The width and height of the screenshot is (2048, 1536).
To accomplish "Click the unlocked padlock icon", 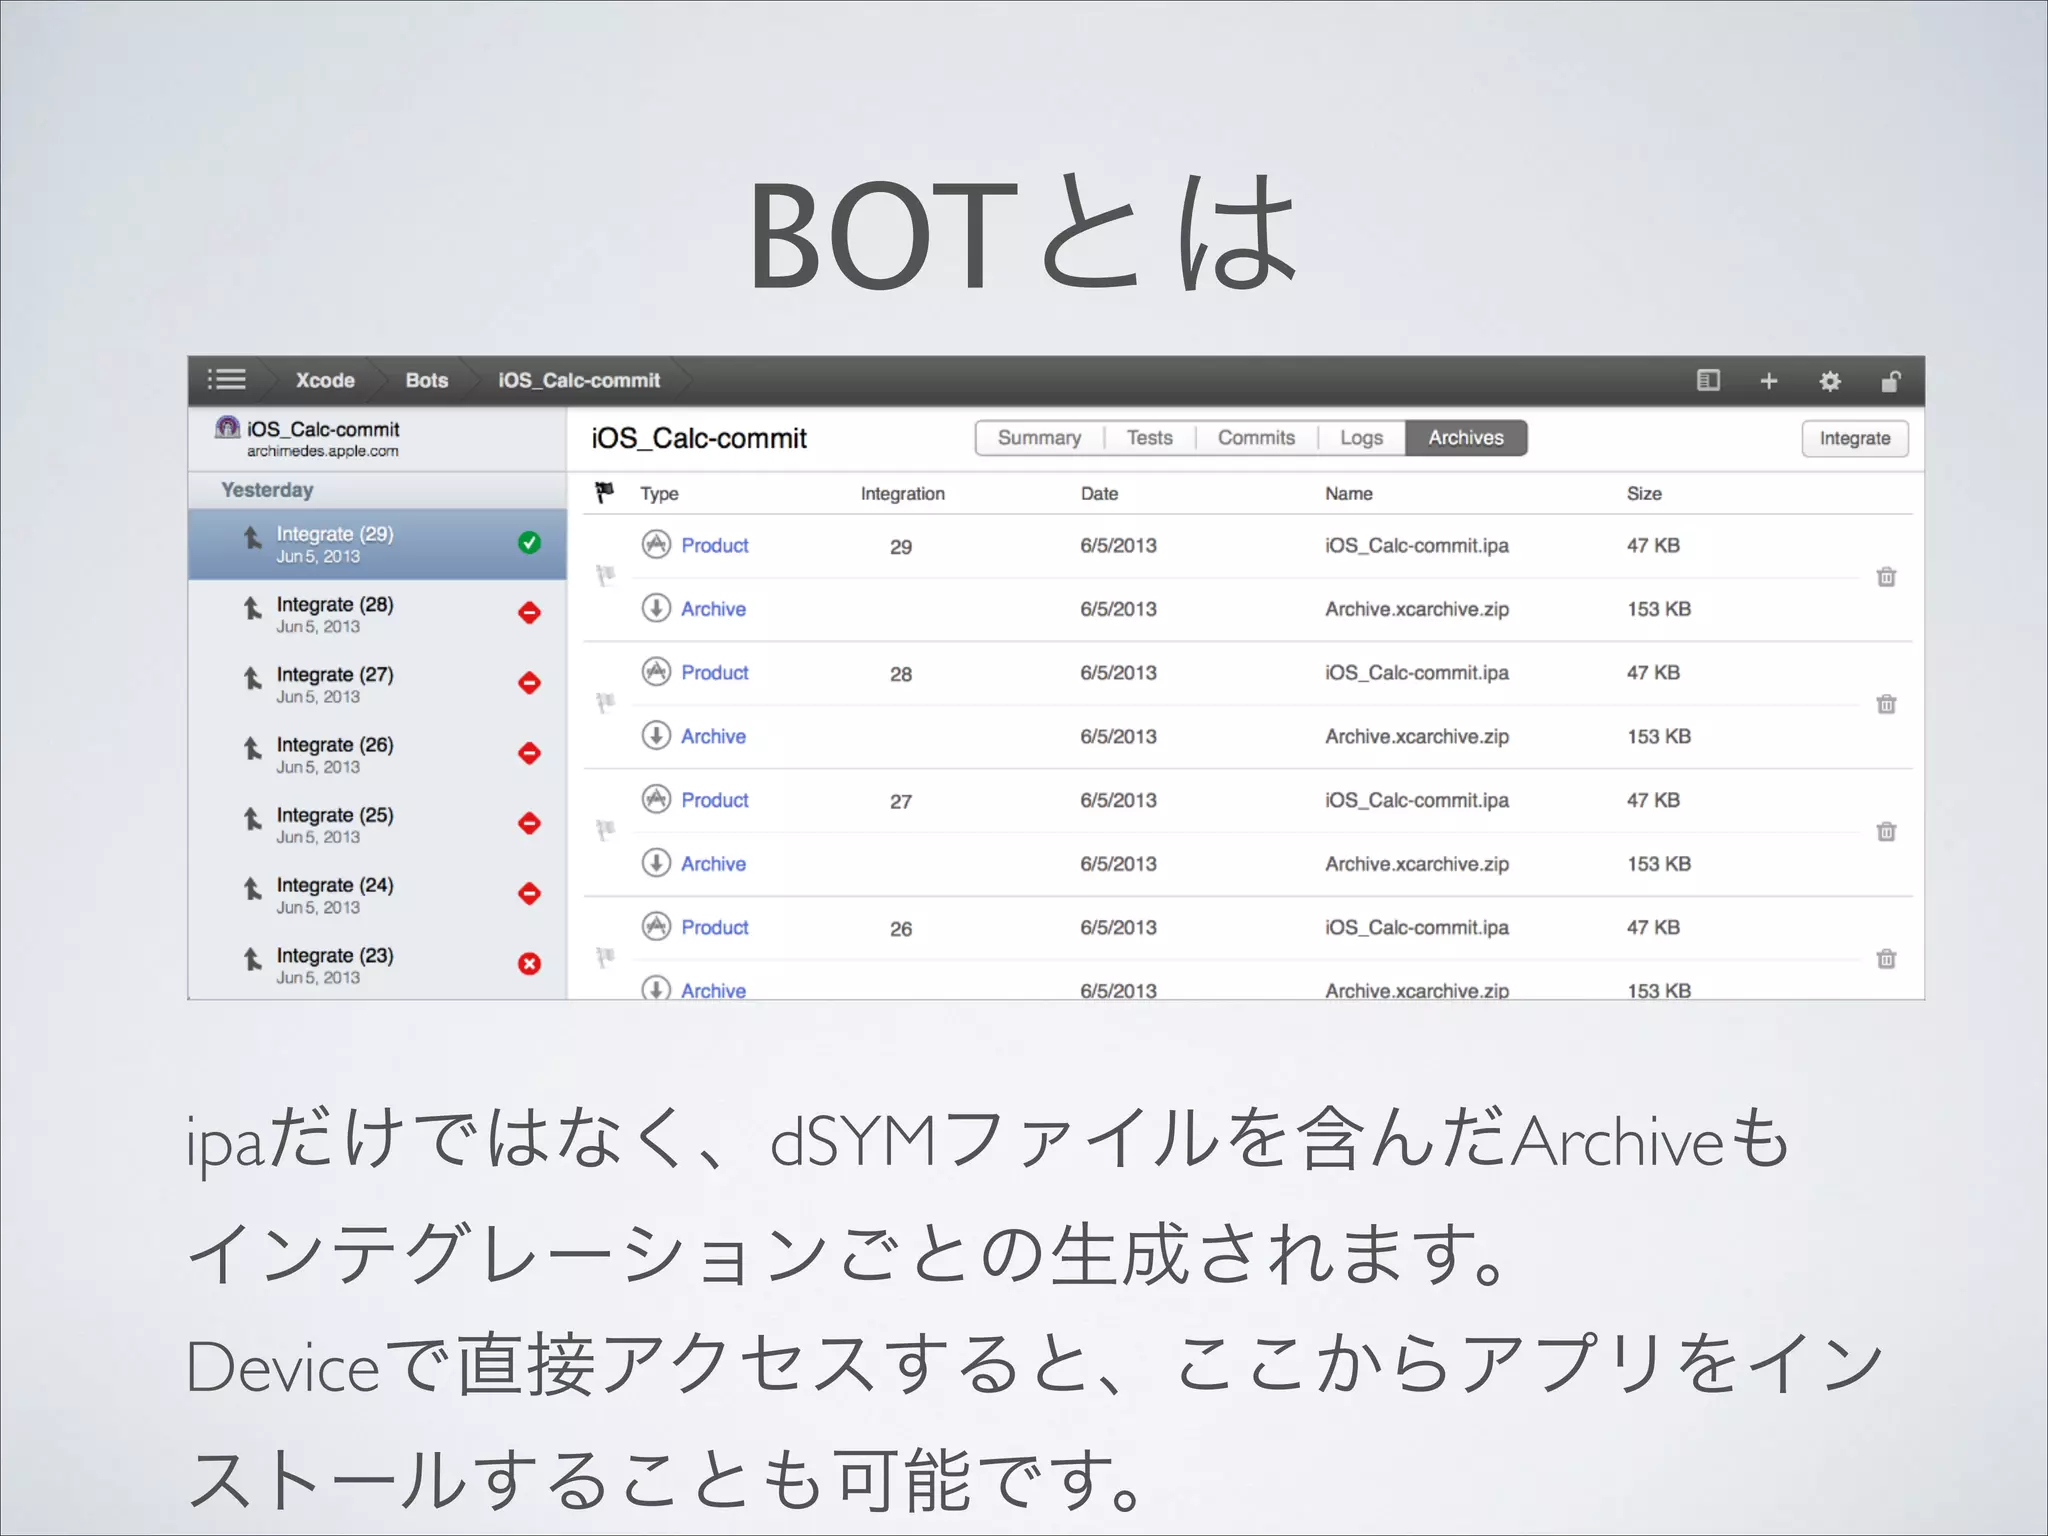I will click(1890, 381).
